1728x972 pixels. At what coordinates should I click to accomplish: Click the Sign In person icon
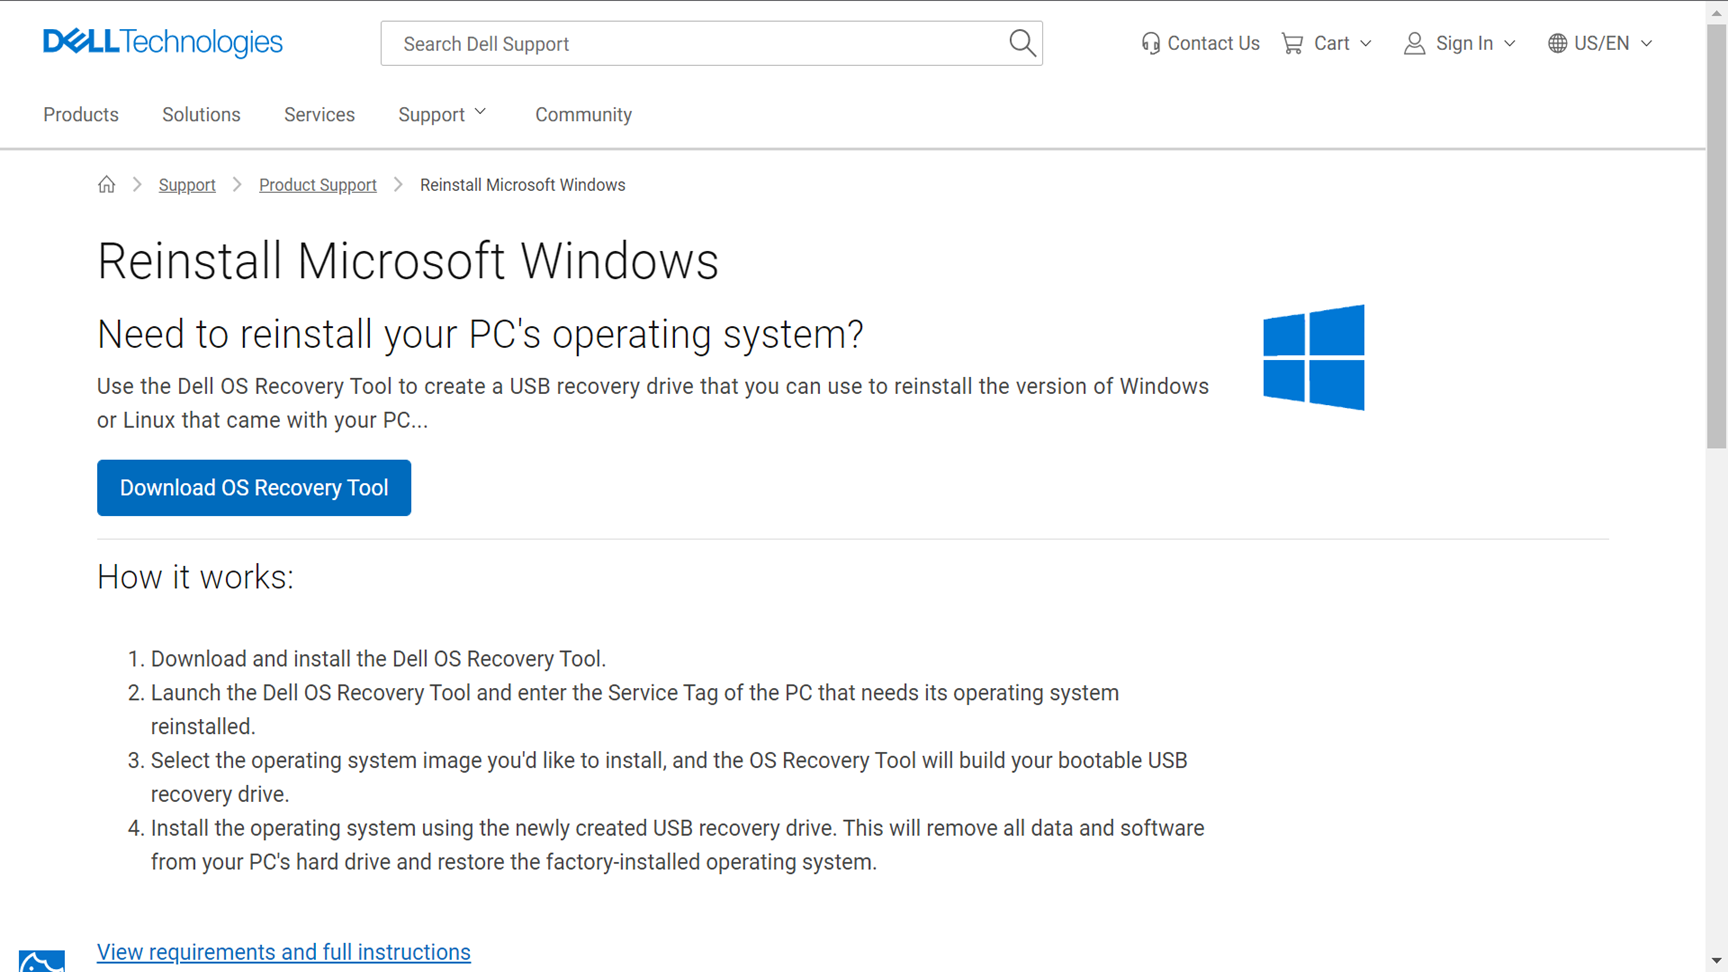[1413, 43]
